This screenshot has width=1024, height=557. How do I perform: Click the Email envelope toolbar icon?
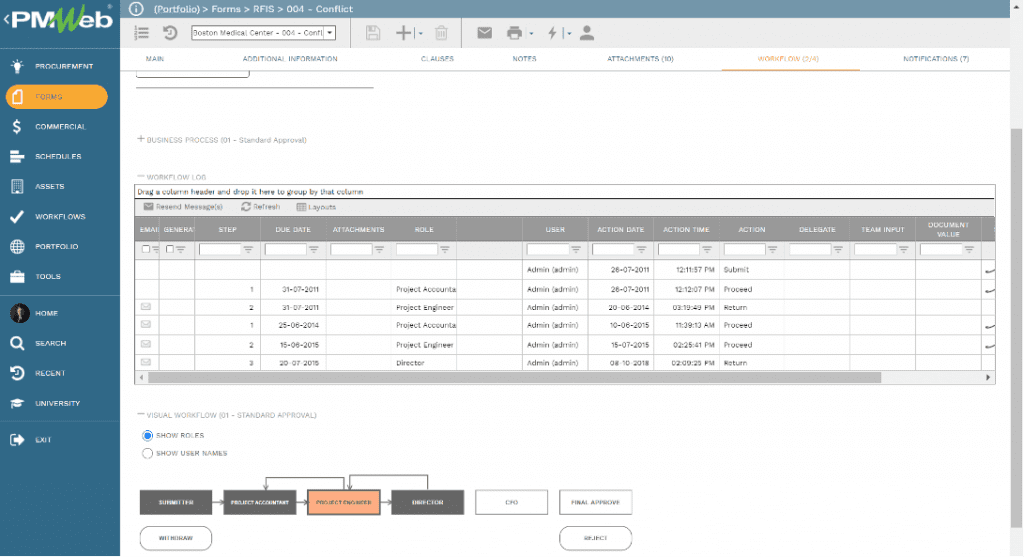click(x=485, y=33)
